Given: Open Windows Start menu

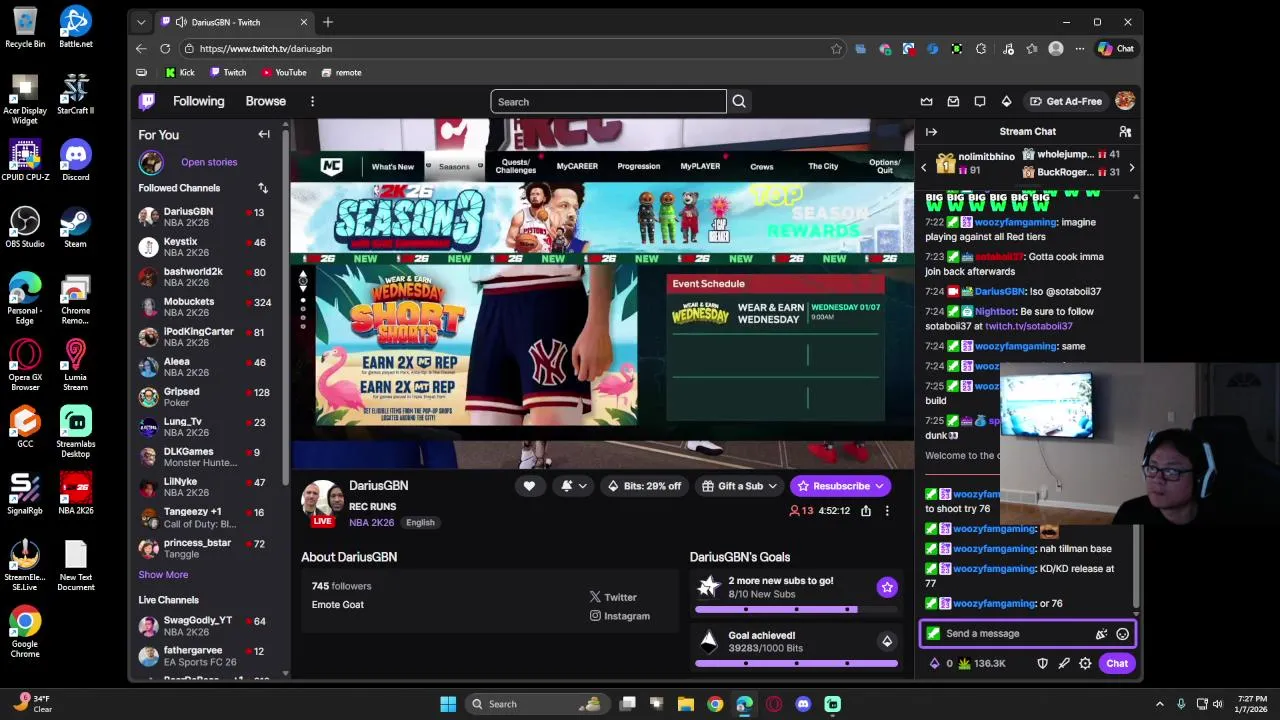Looking at the screenshot, I should (448, 704).
